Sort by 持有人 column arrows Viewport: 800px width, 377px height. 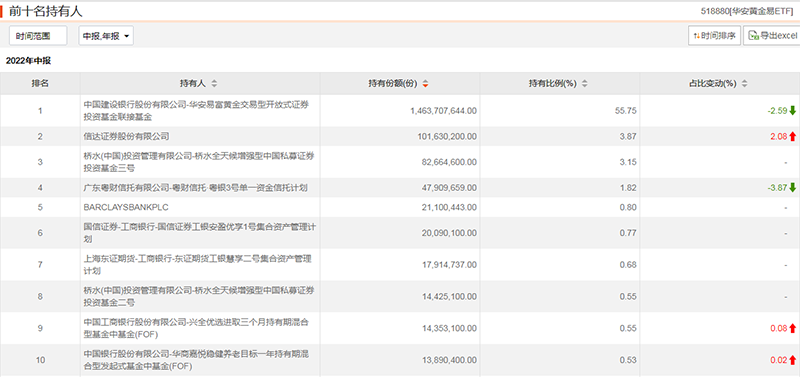(x=214, y=84)
